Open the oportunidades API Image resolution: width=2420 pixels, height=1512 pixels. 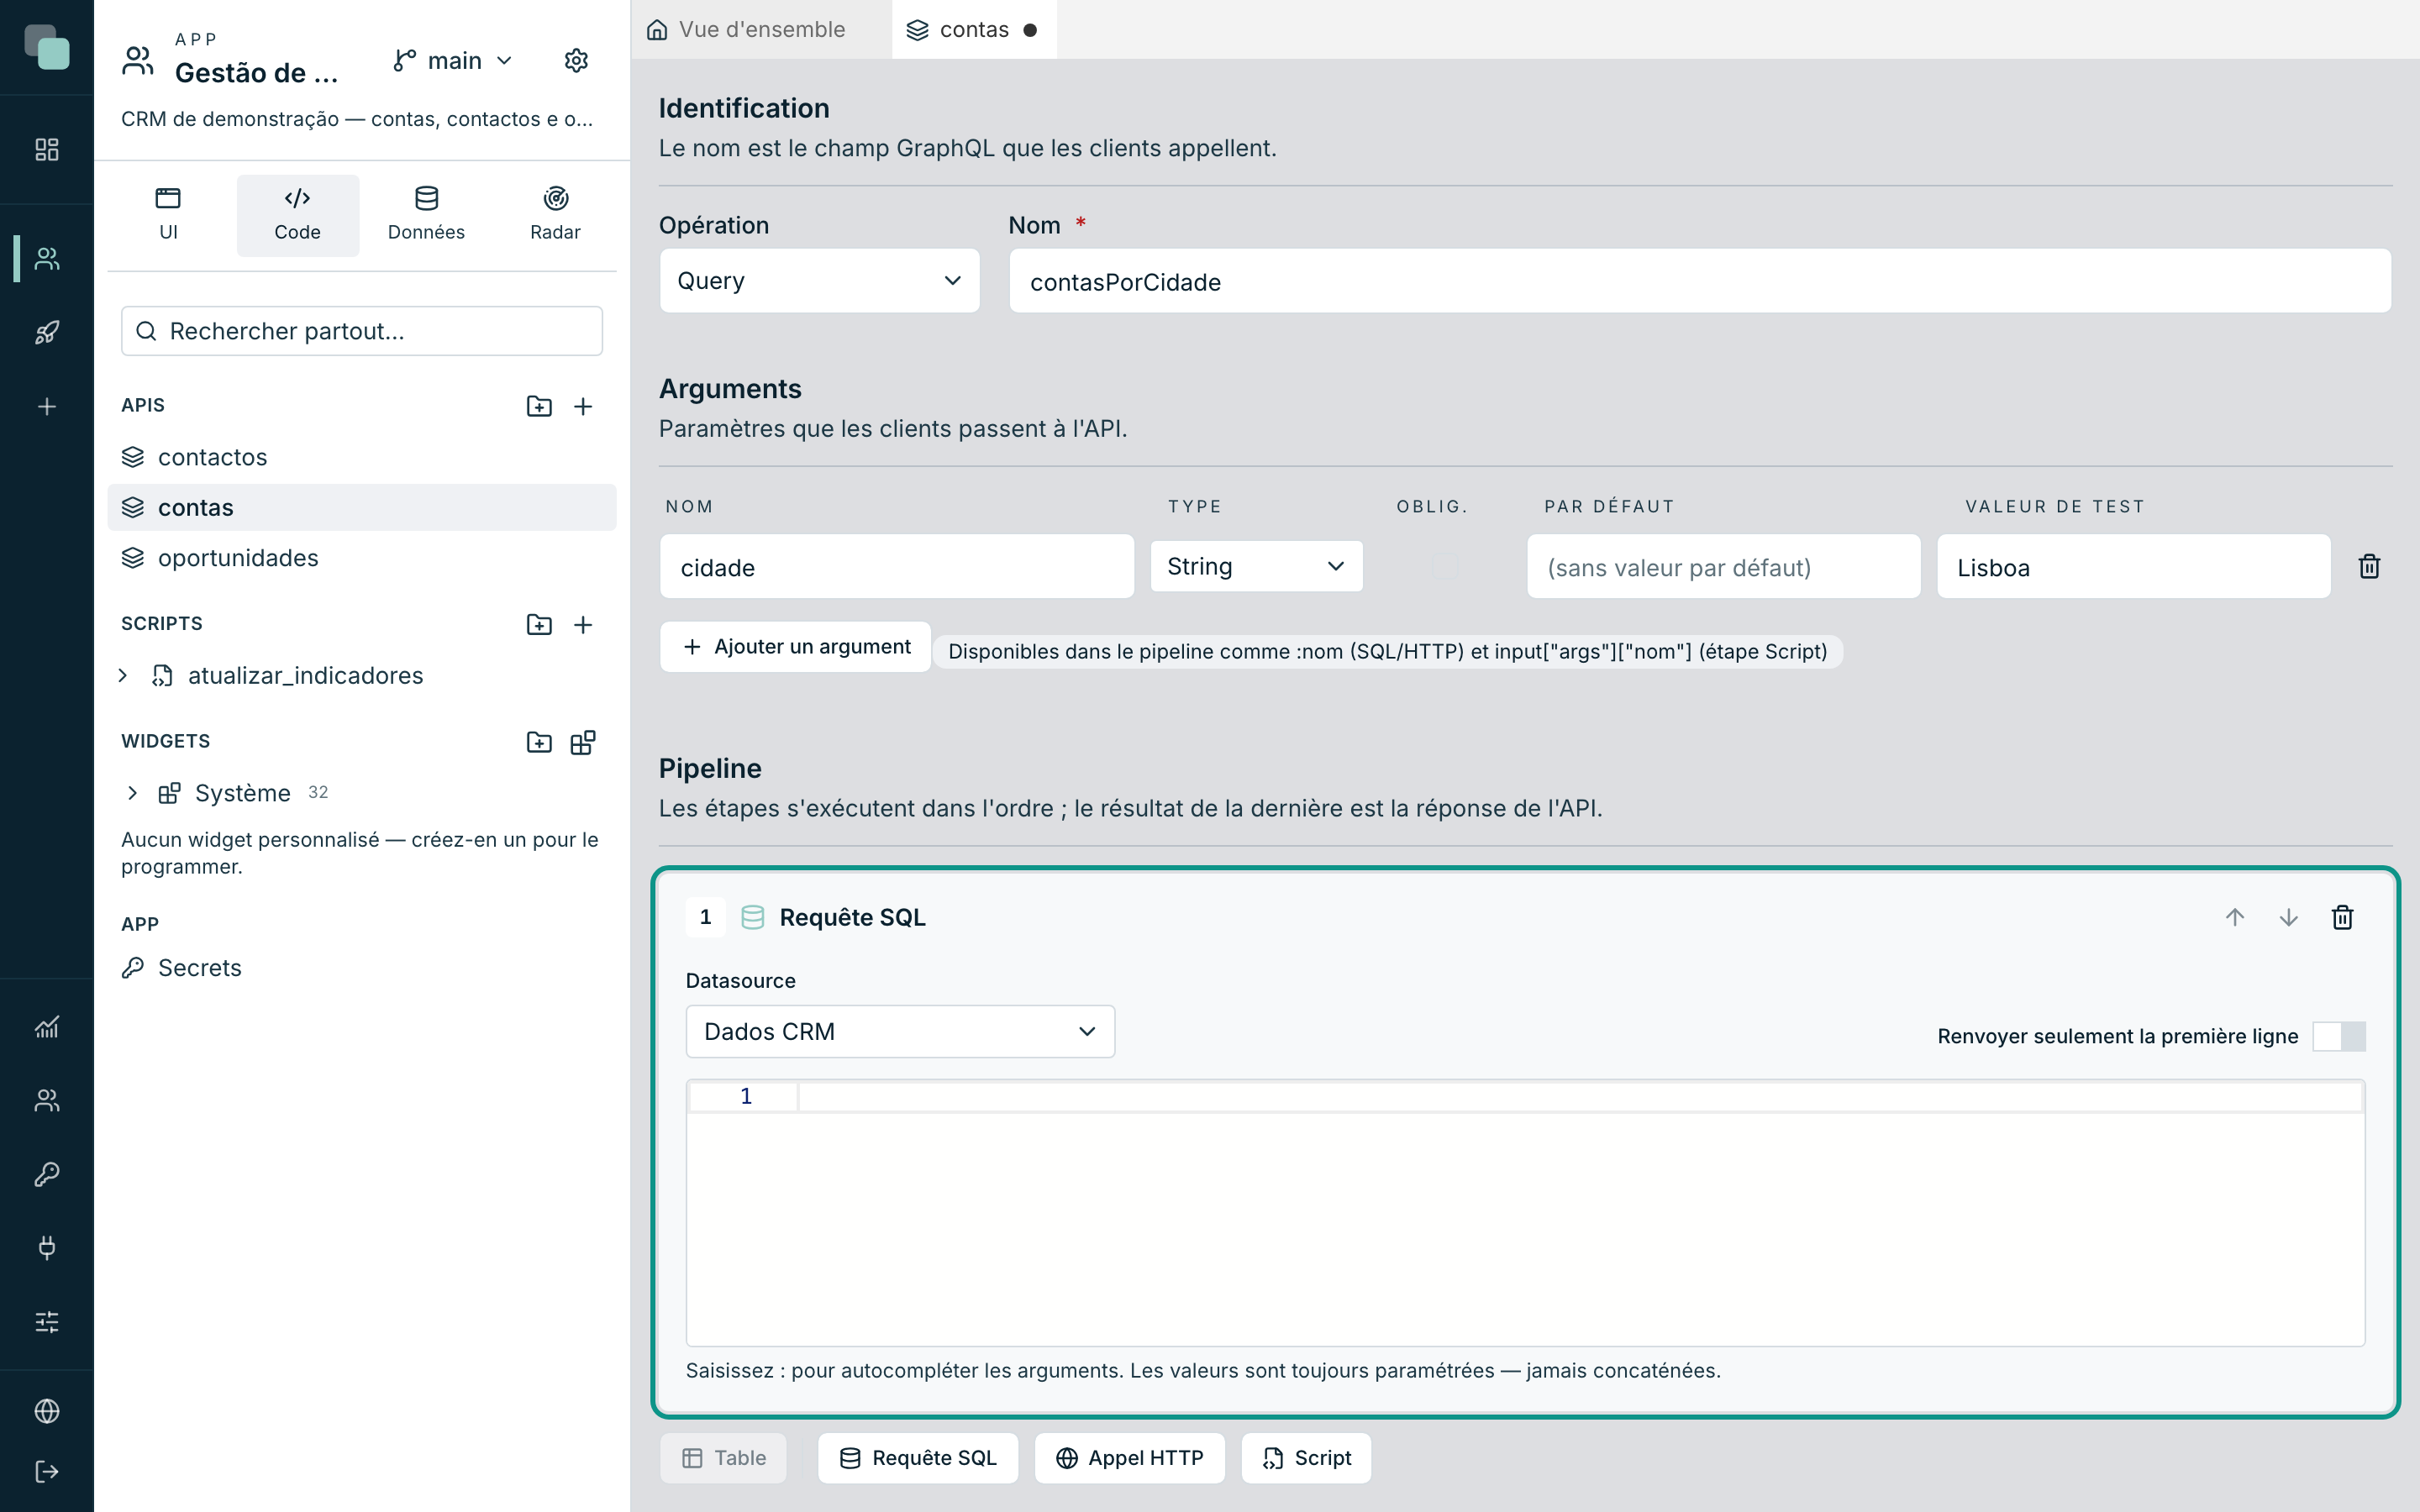click(362, 558)
